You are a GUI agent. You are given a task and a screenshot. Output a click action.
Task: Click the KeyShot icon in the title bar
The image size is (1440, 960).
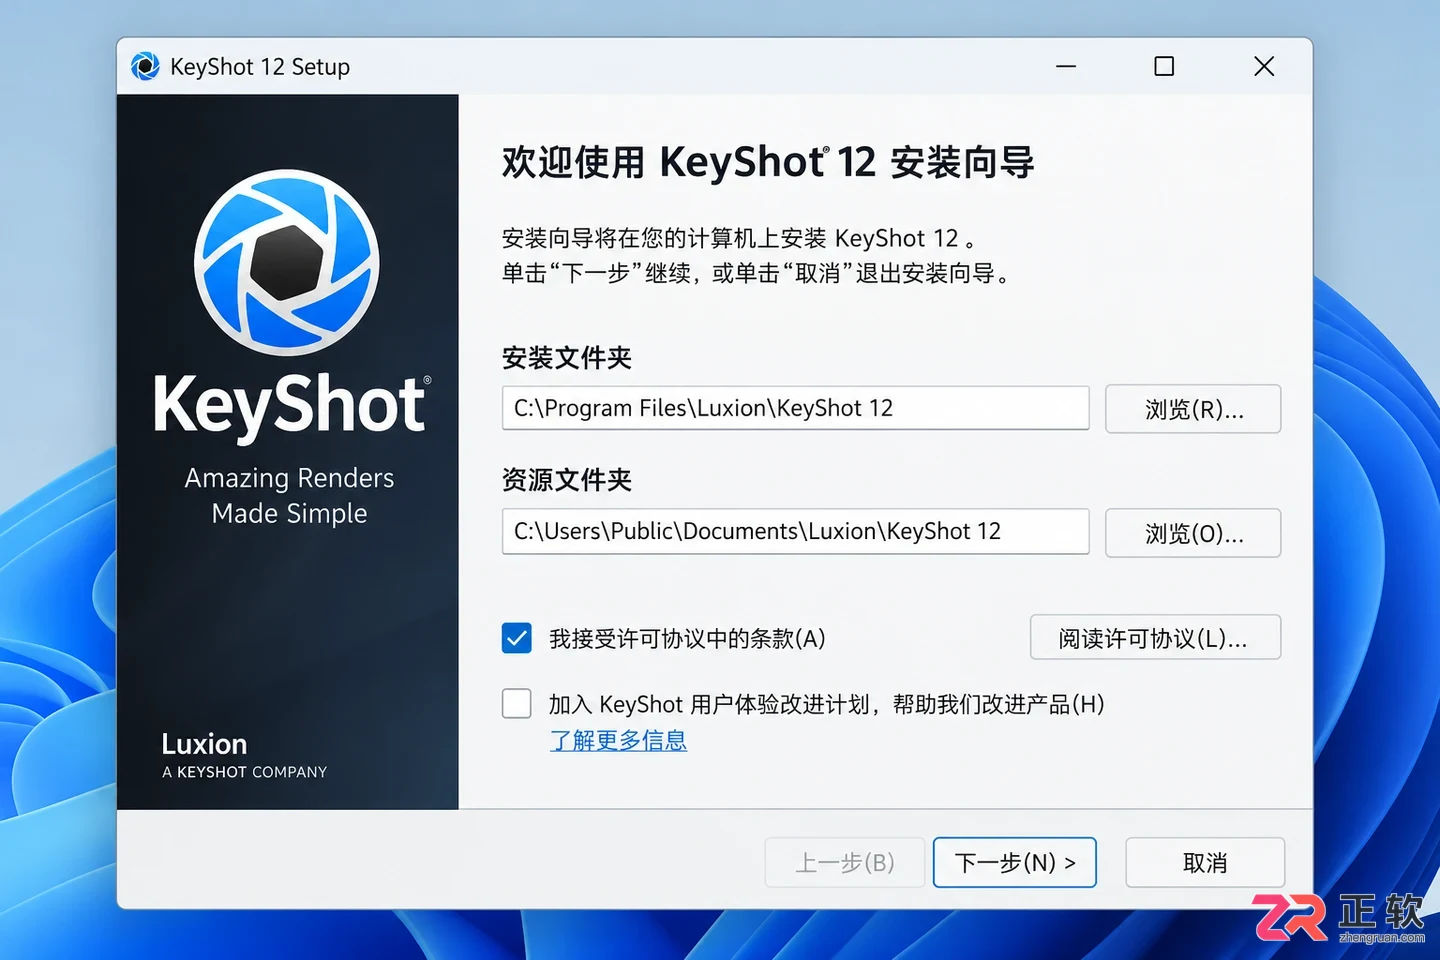coord(145,66)
